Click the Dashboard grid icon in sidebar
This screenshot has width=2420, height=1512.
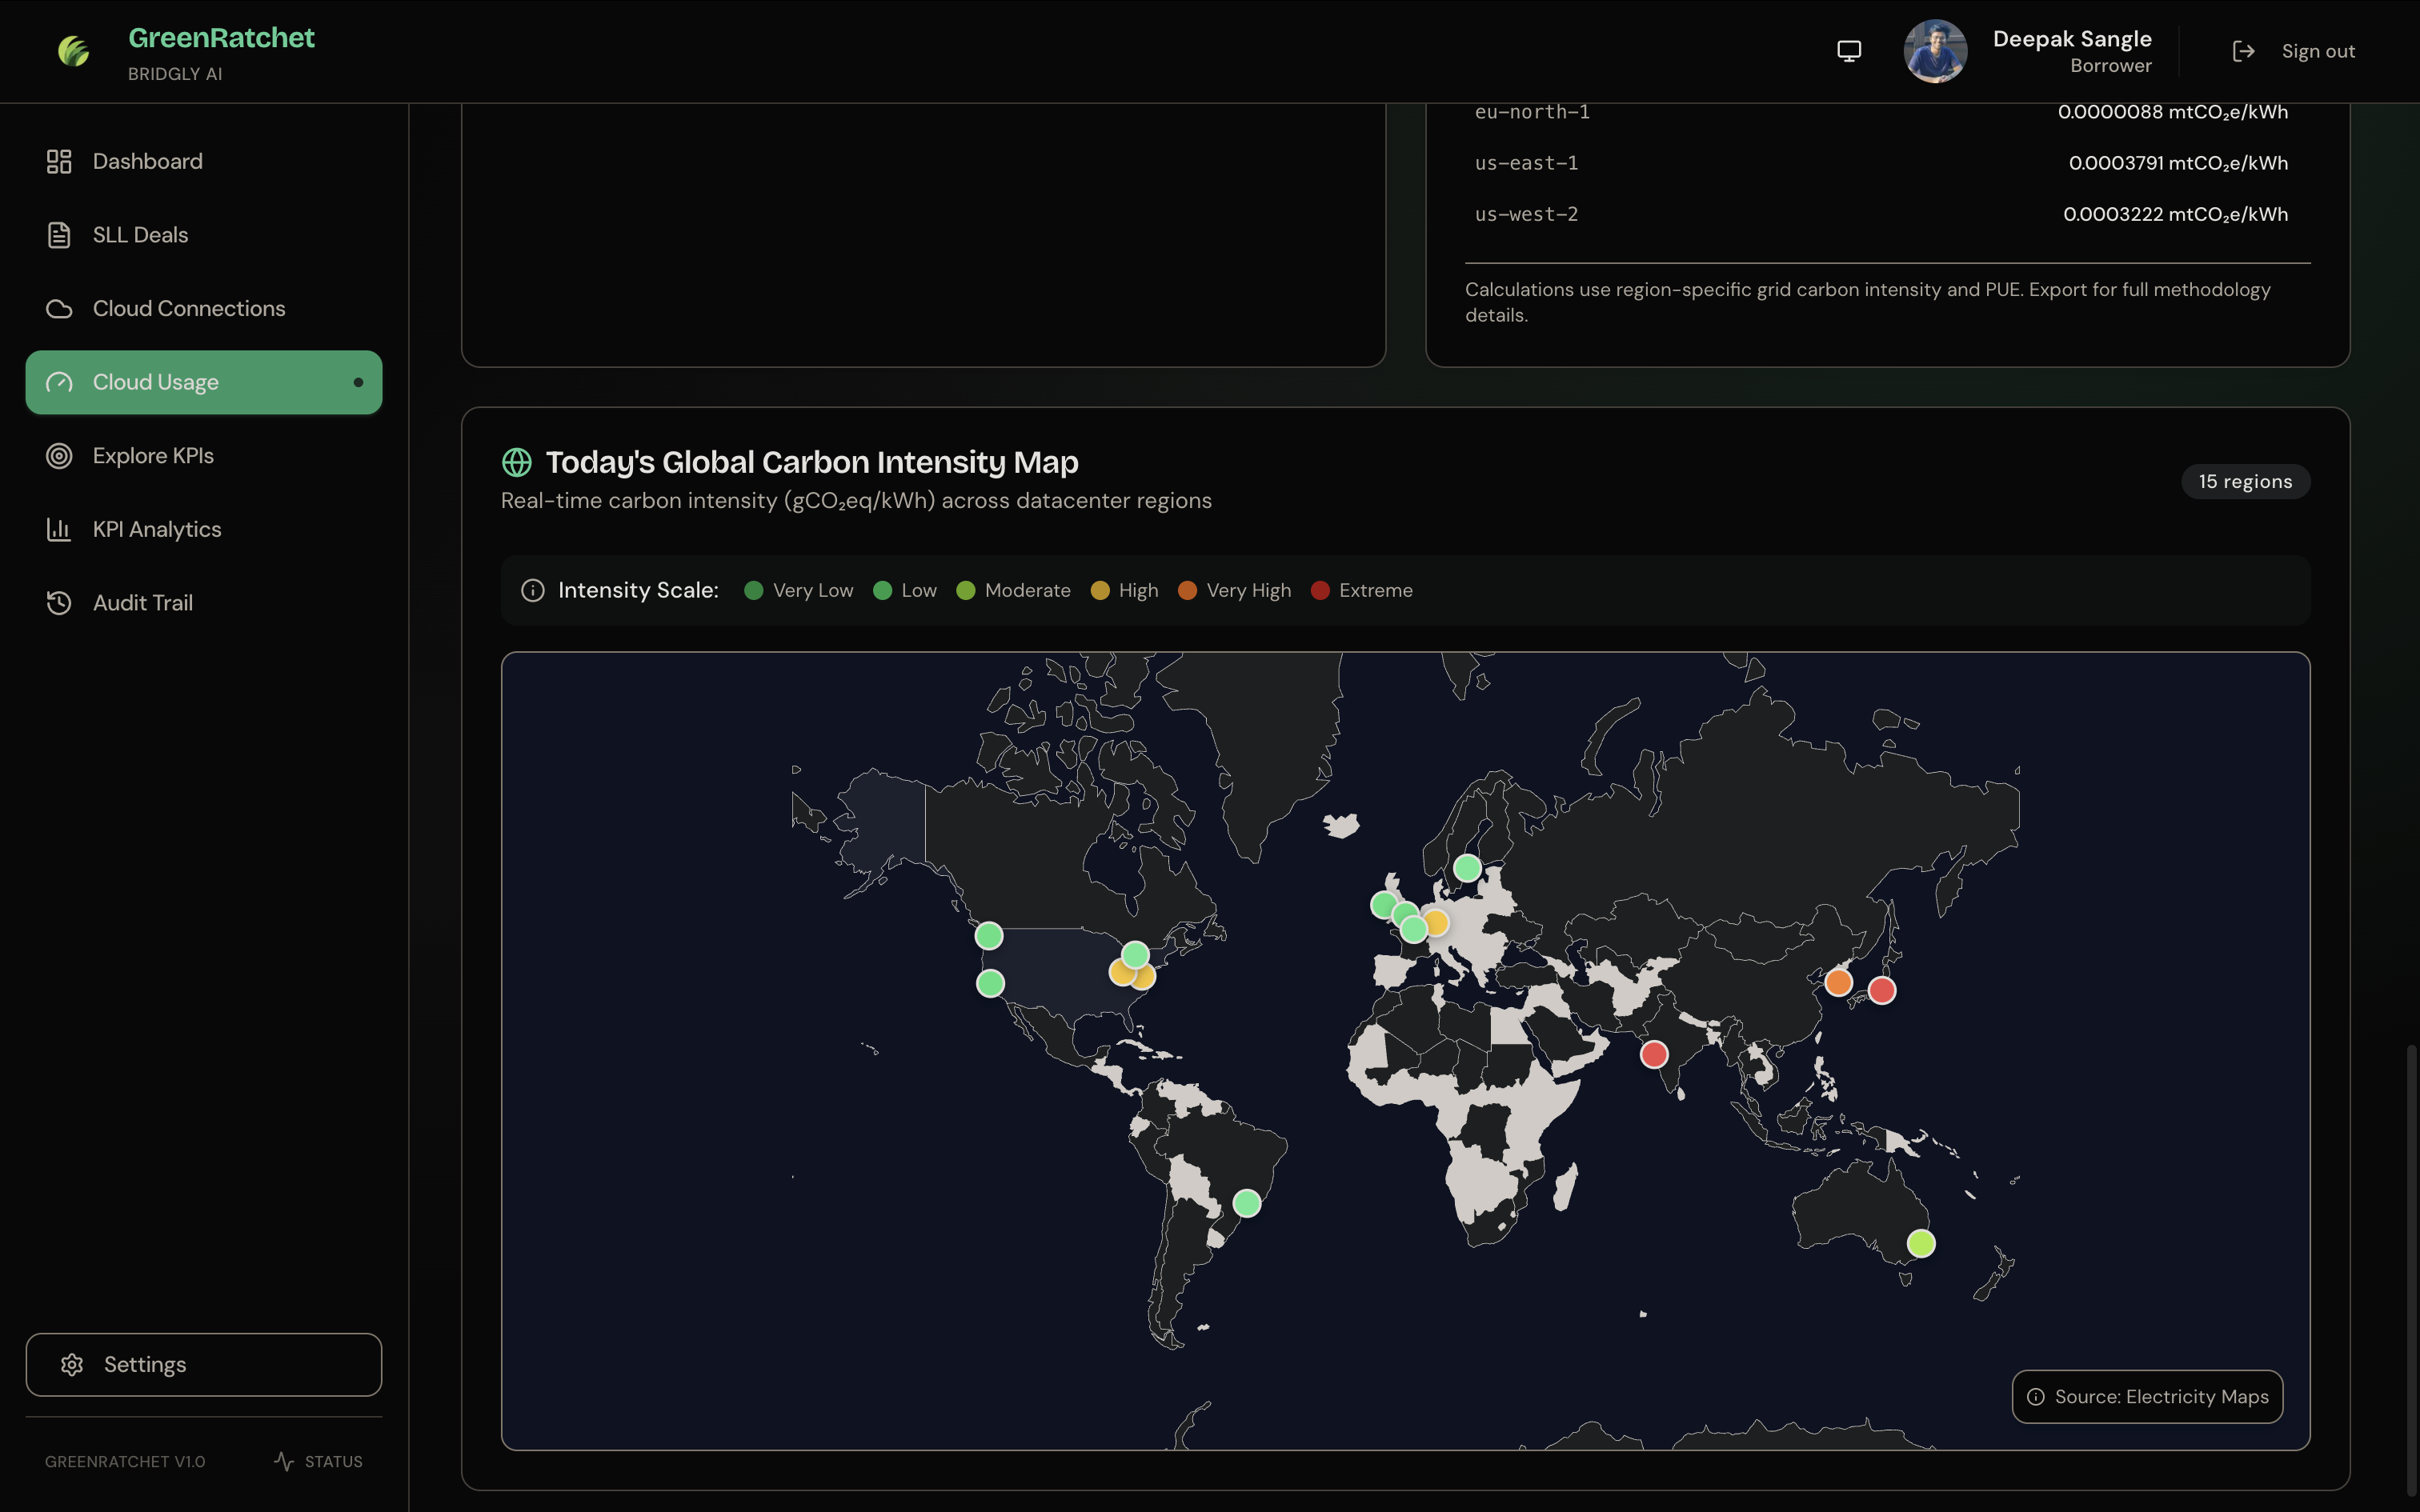coord(59,161)
